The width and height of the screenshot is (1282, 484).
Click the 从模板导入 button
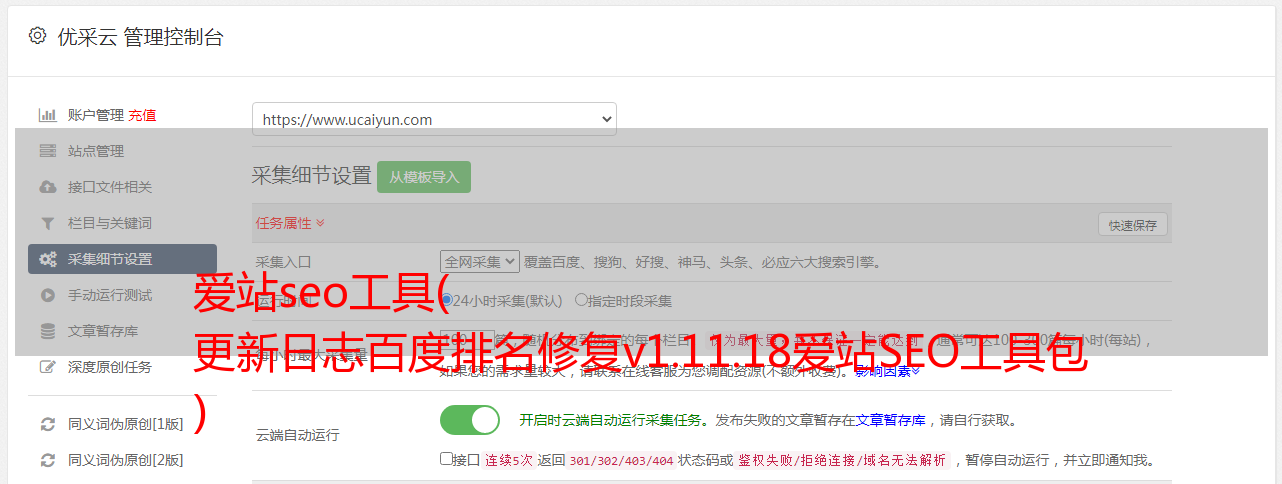click(x=424, y=177)
